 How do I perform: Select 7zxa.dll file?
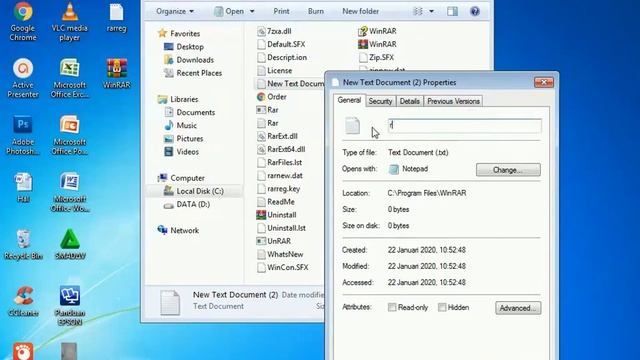click(274, 31)
